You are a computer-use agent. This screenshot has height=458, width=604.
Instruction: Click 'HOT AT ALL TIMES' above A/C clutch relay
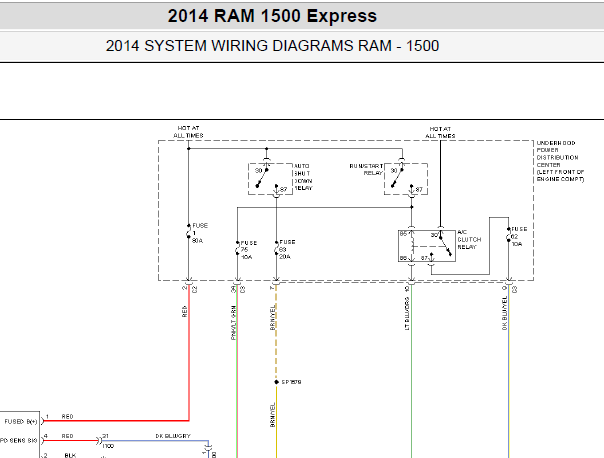click(440, 133)
